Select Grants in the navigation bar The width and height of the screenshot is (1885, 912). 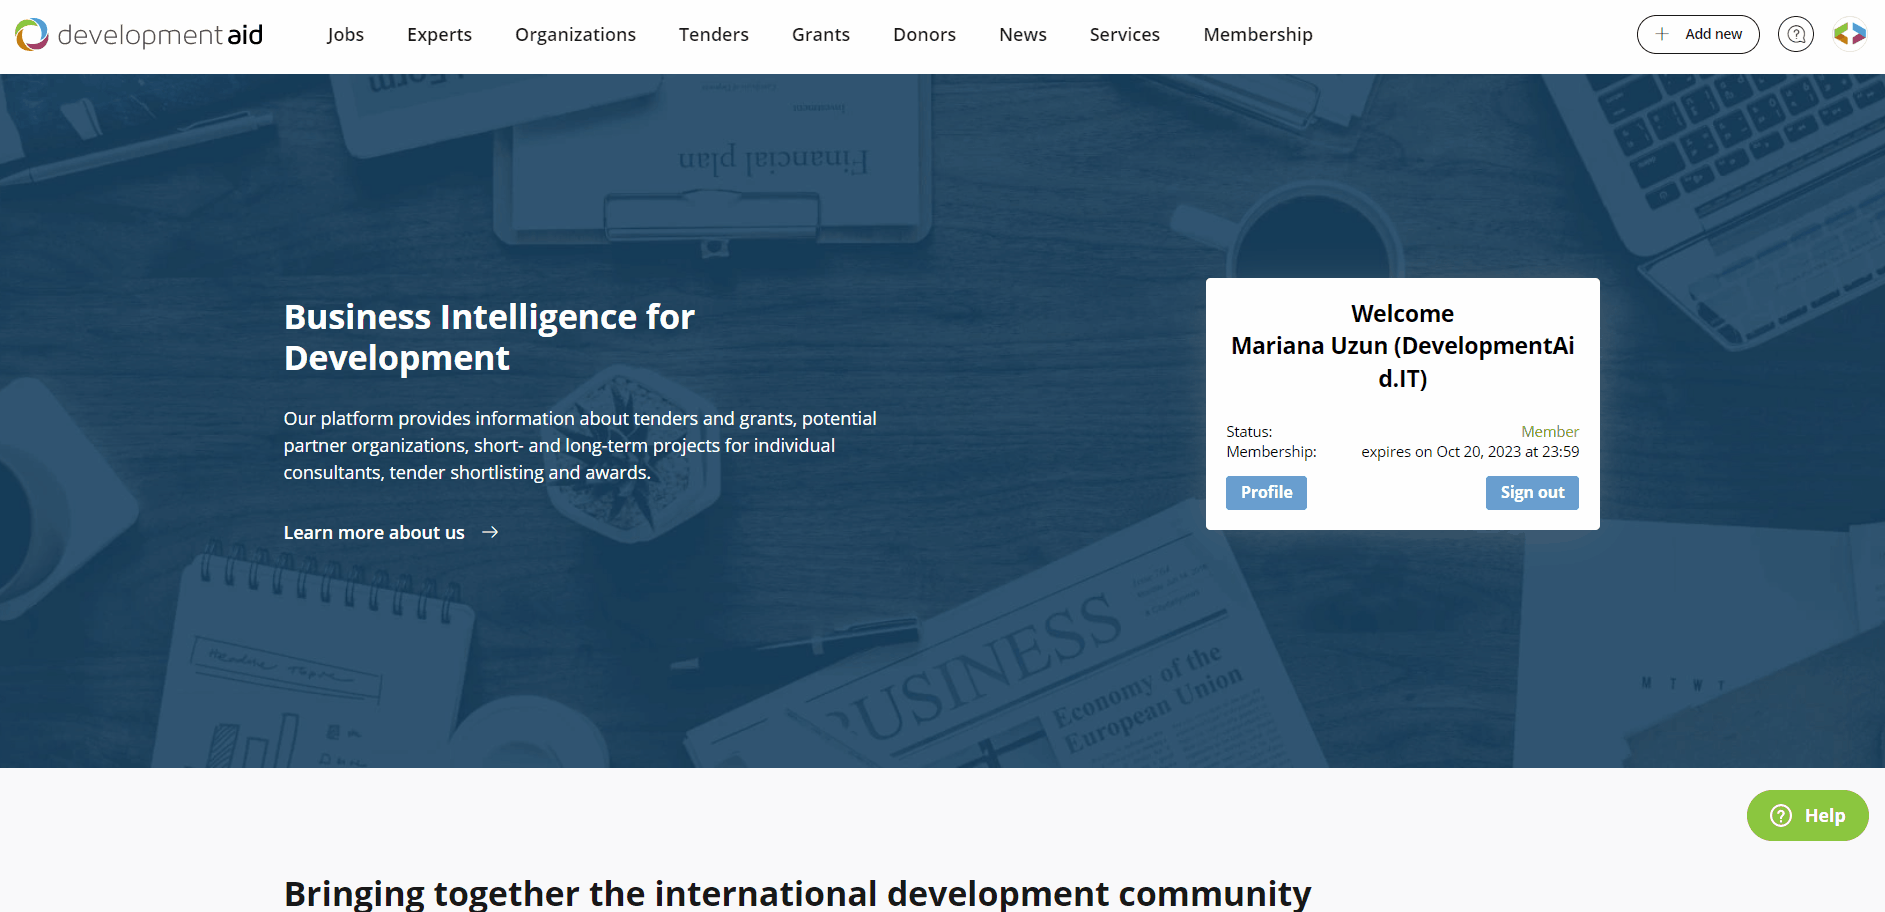pyautogui.click(x=820, y=35)
